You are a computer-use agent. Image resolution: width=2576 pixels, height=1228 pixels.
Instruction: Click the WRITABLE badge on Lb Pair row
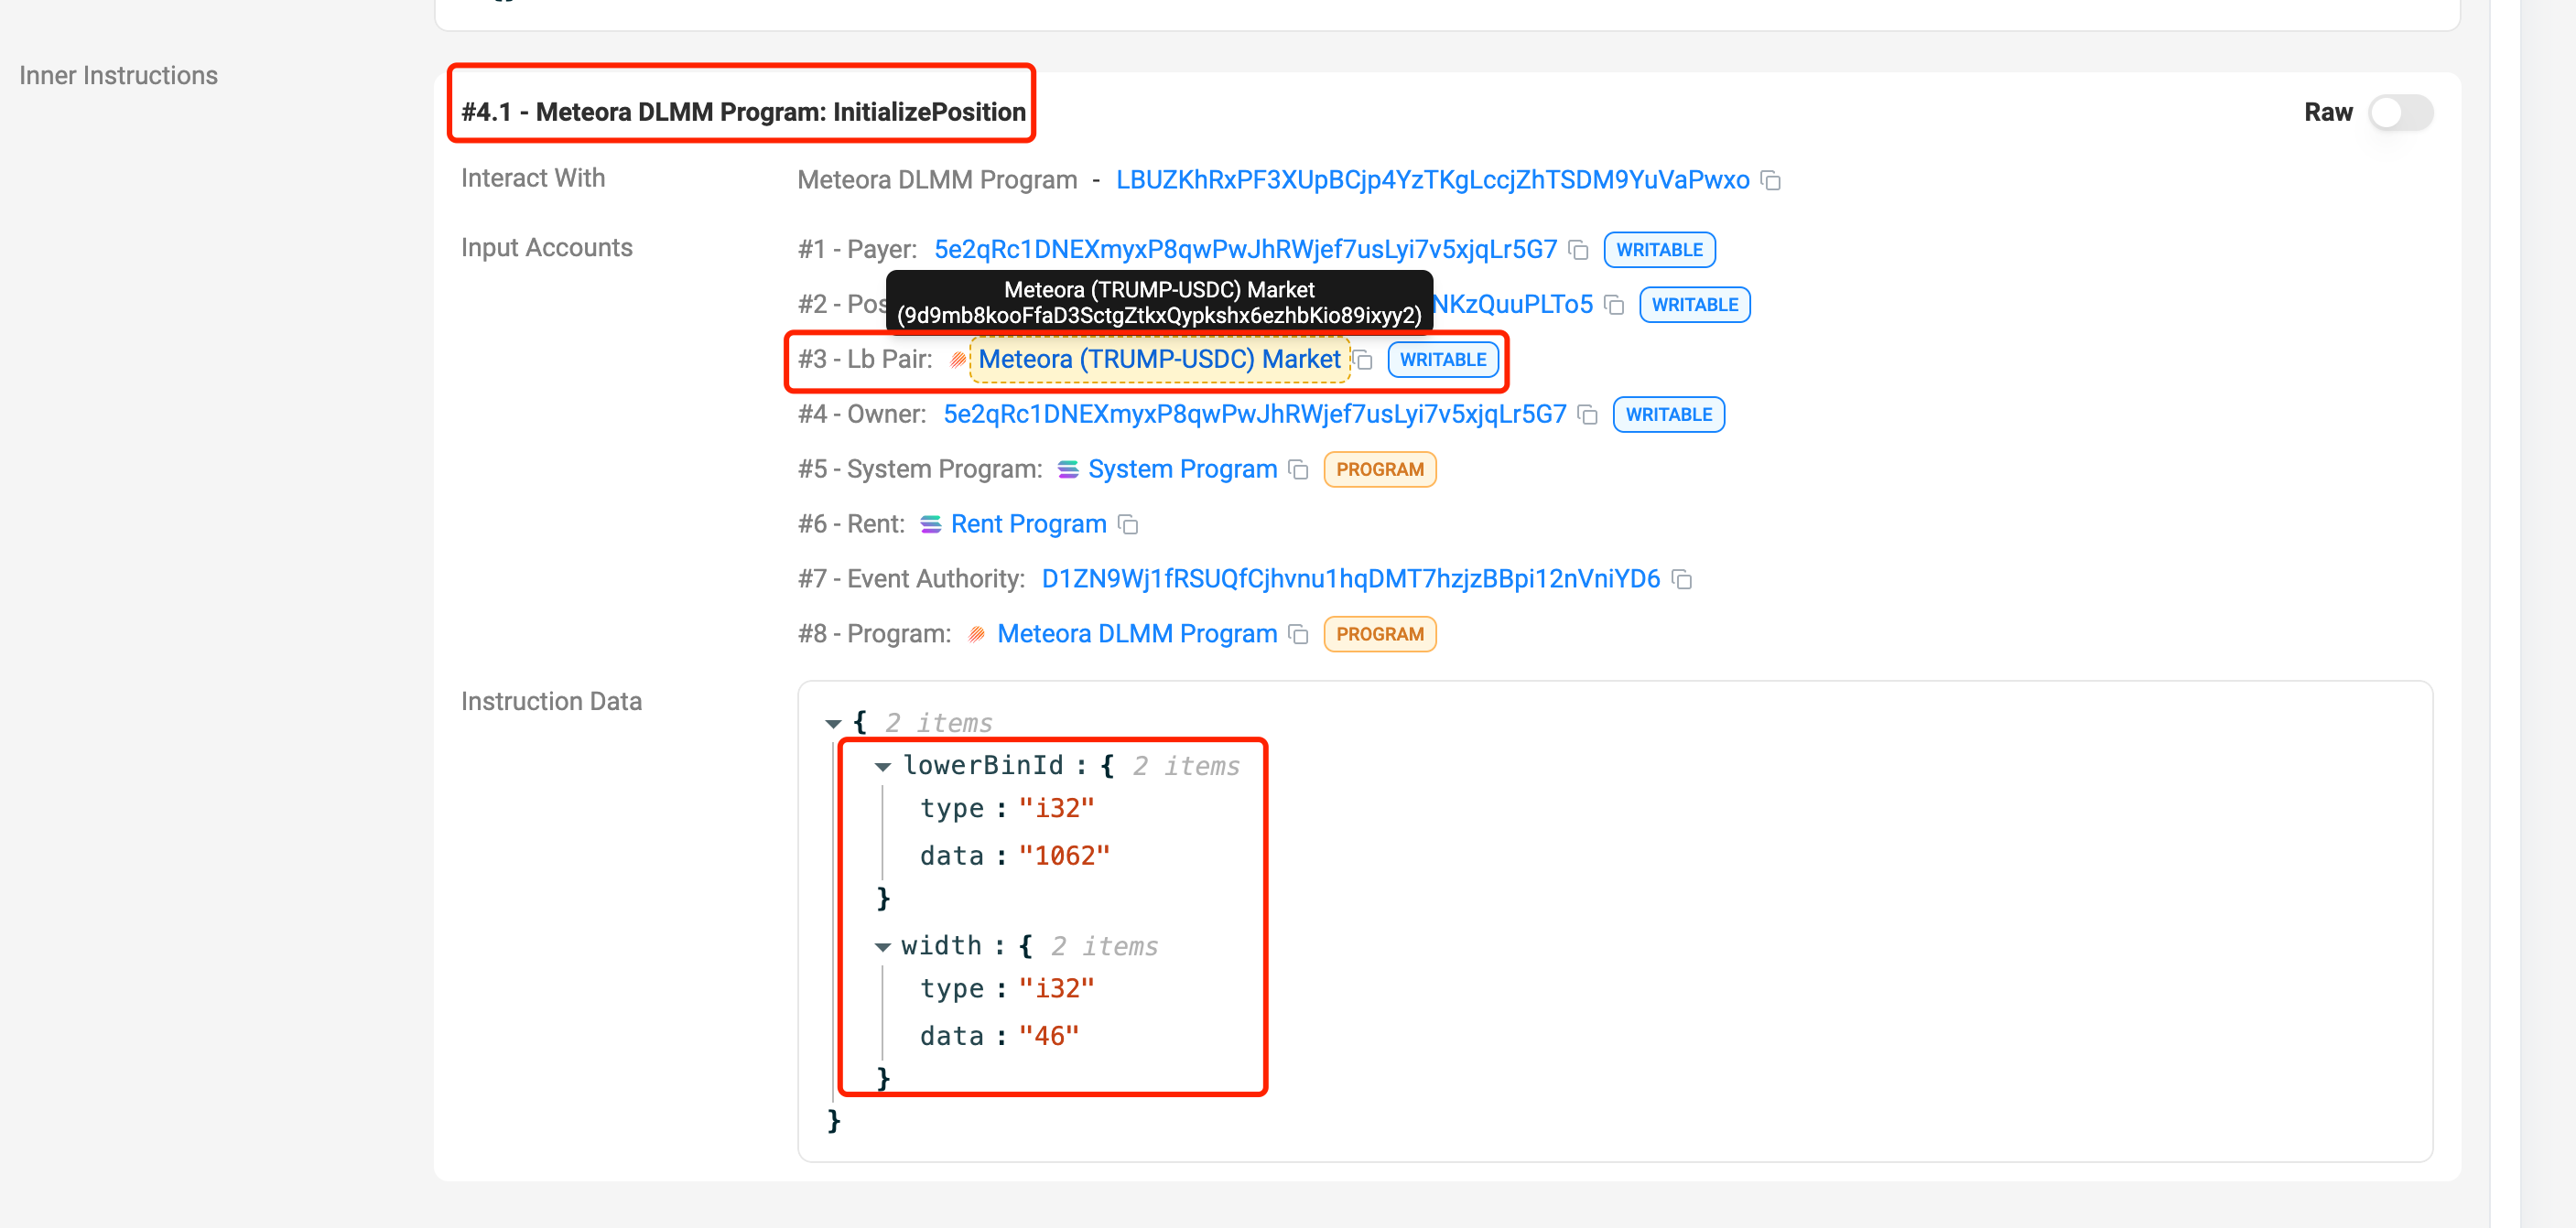coord(1443,360)
